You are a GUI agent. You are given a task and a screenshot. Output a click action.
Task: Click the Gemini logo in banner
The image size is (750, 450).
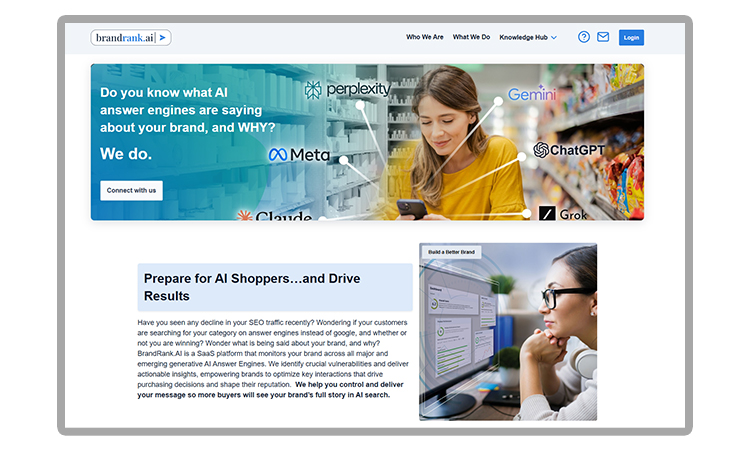532,94
